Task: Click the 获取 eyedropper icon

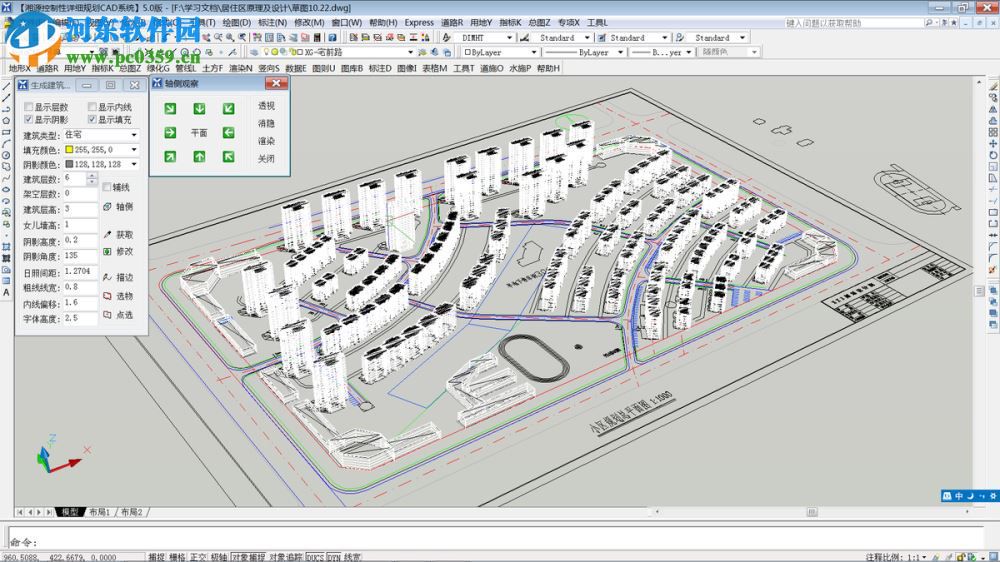Action: point(108,234)
